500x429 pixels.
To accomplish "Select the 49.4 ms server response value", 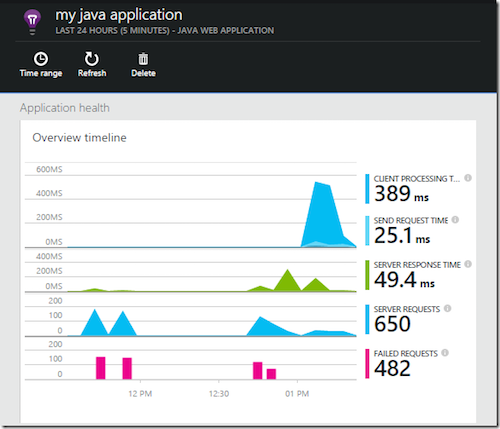I will [x=404, y=280].
